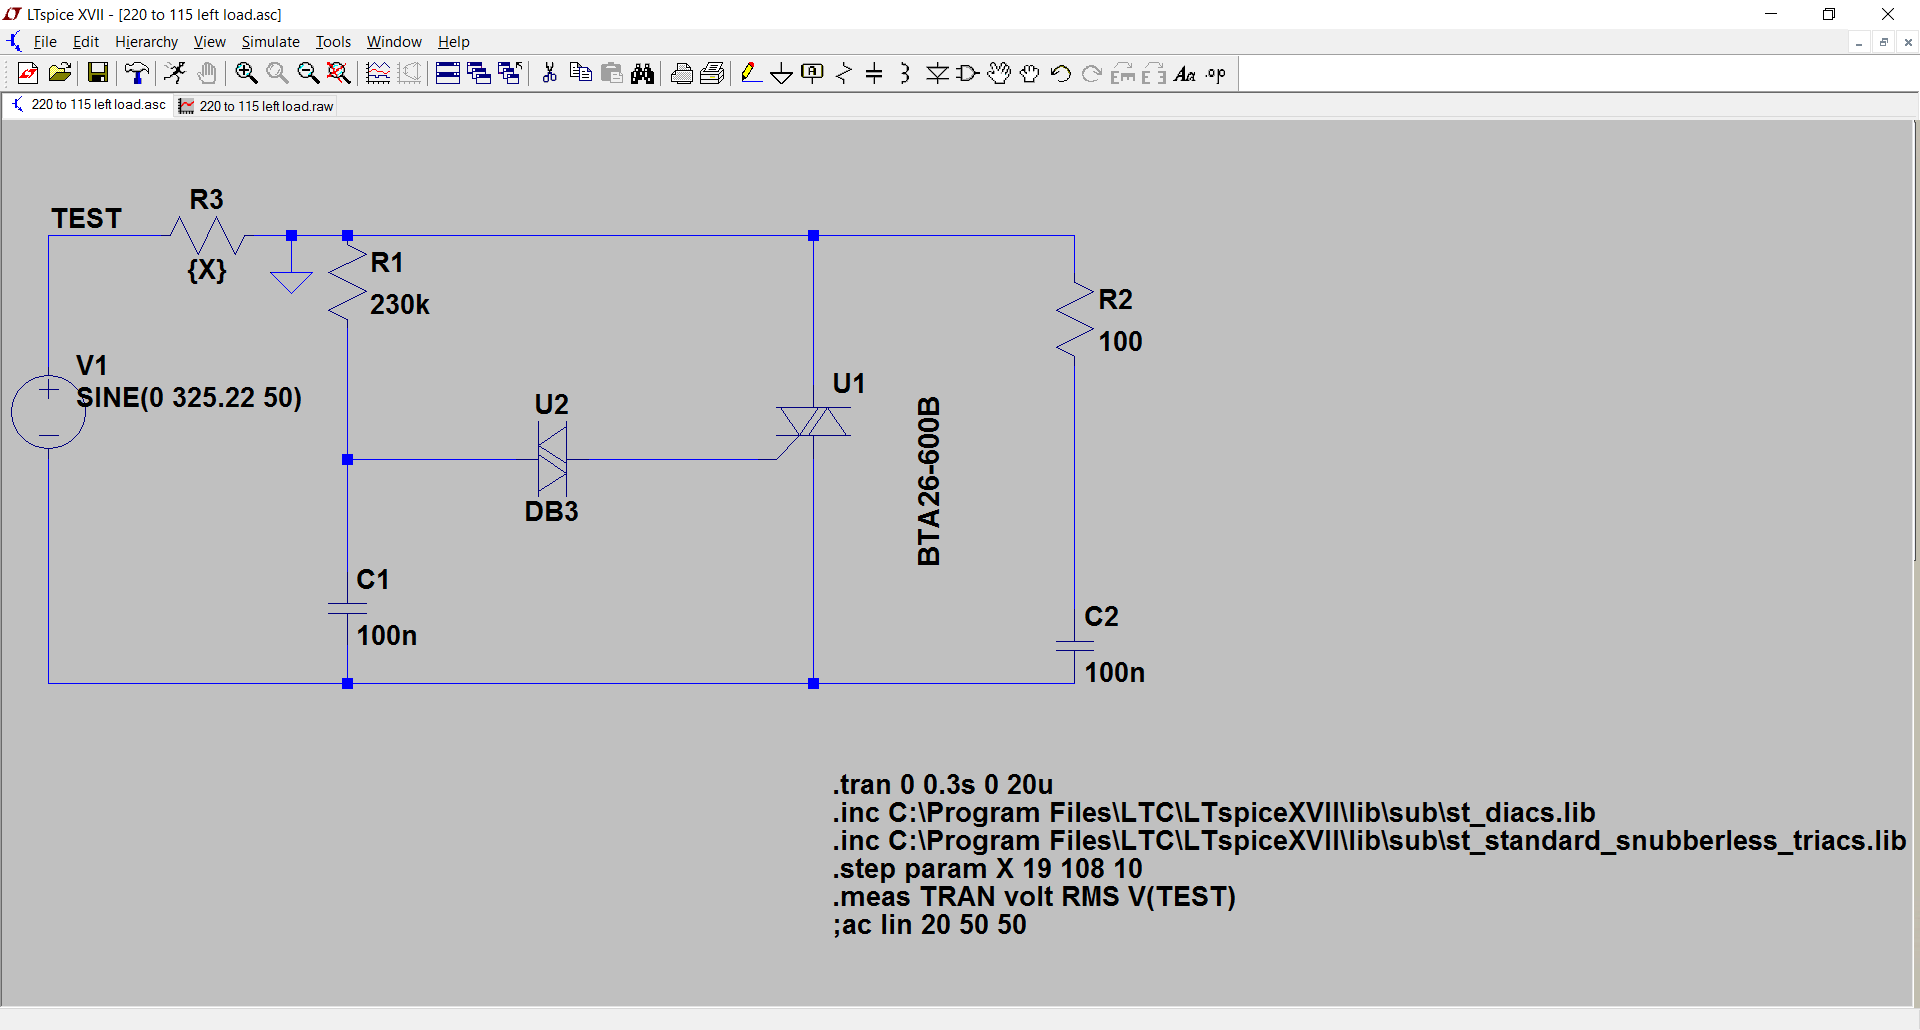Open the Control Panel with the hammer icon

pyautogui.click(x=137, y=73)
